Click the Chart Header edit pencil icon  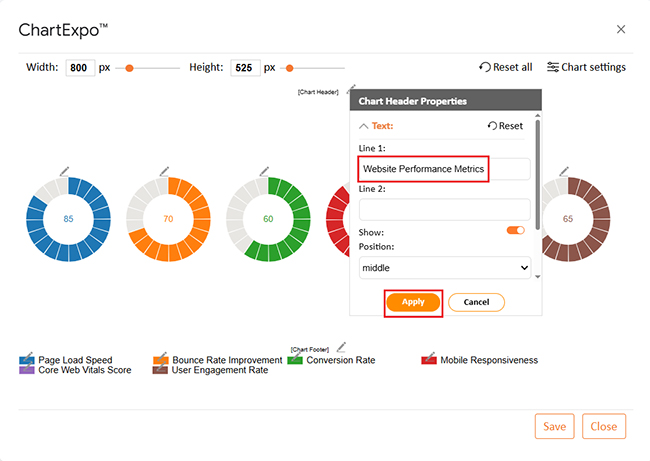pos(351,89)
